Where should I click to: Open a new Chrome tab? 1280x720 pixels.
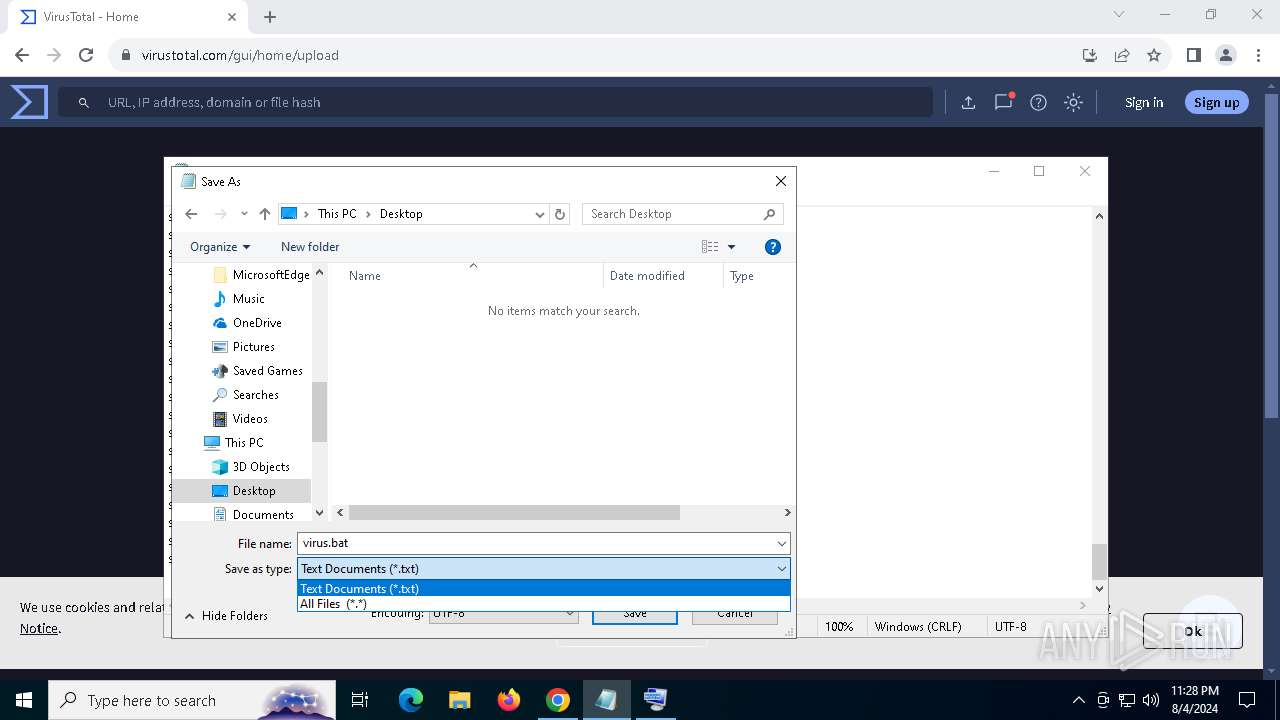point(270,17)
